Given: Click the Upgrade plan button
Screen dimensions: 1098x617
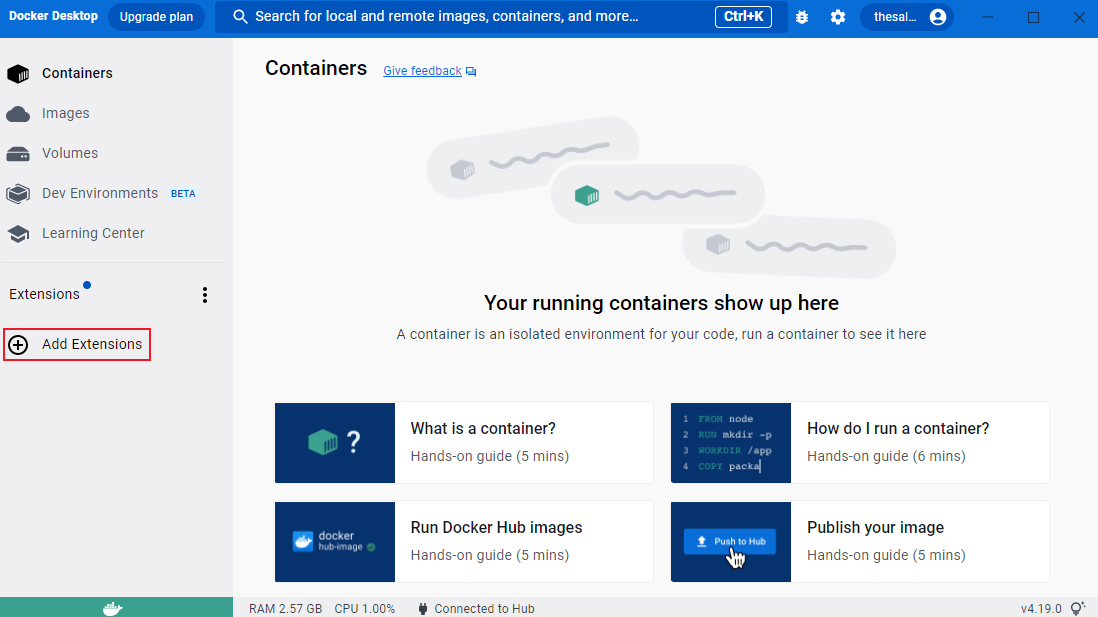Looking at the screenshot, I should pos(156,17).
